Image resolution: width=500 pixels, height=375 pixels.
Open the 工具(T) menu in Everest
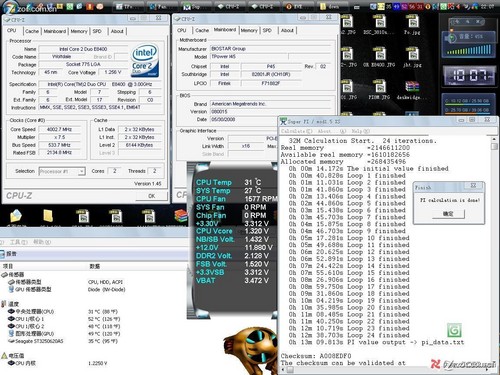19,242
